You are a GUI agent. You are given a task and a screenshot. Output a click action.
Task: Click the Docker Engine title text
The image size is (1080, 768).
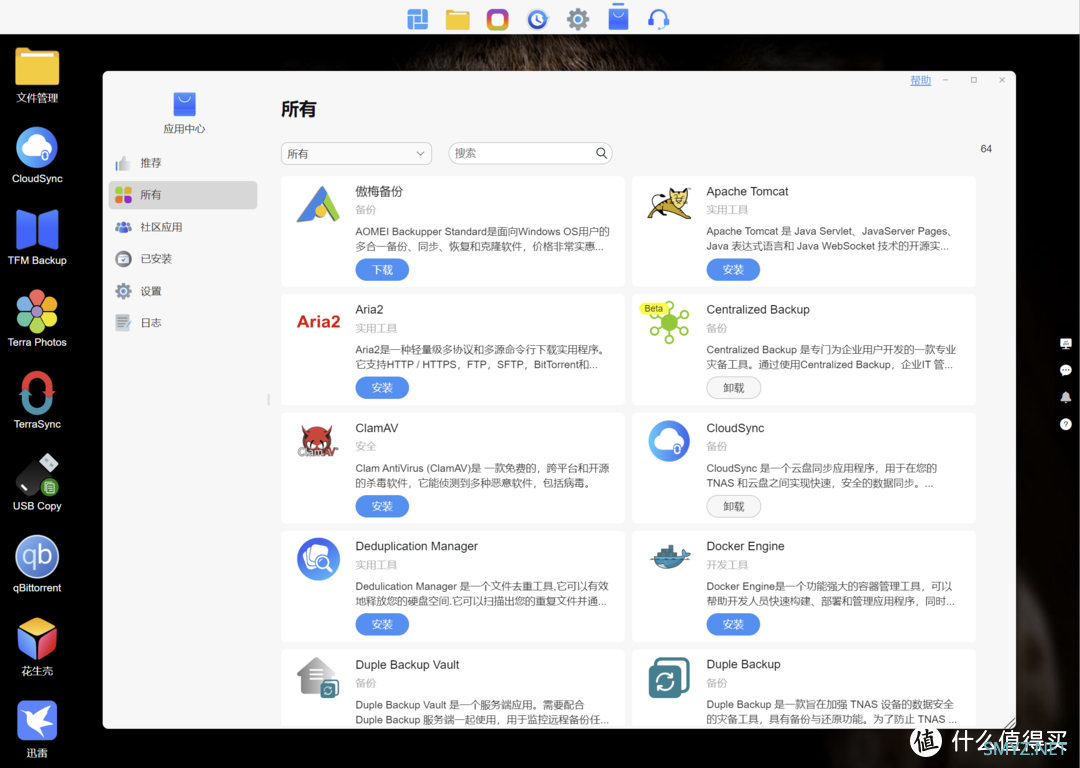745,546
